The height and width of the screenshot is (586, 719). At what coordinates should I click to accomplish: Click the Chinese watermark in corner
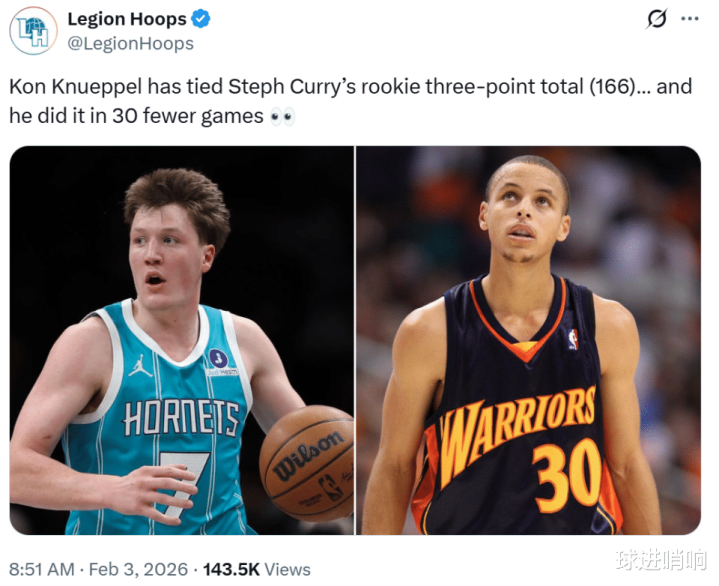coord(661,560)
